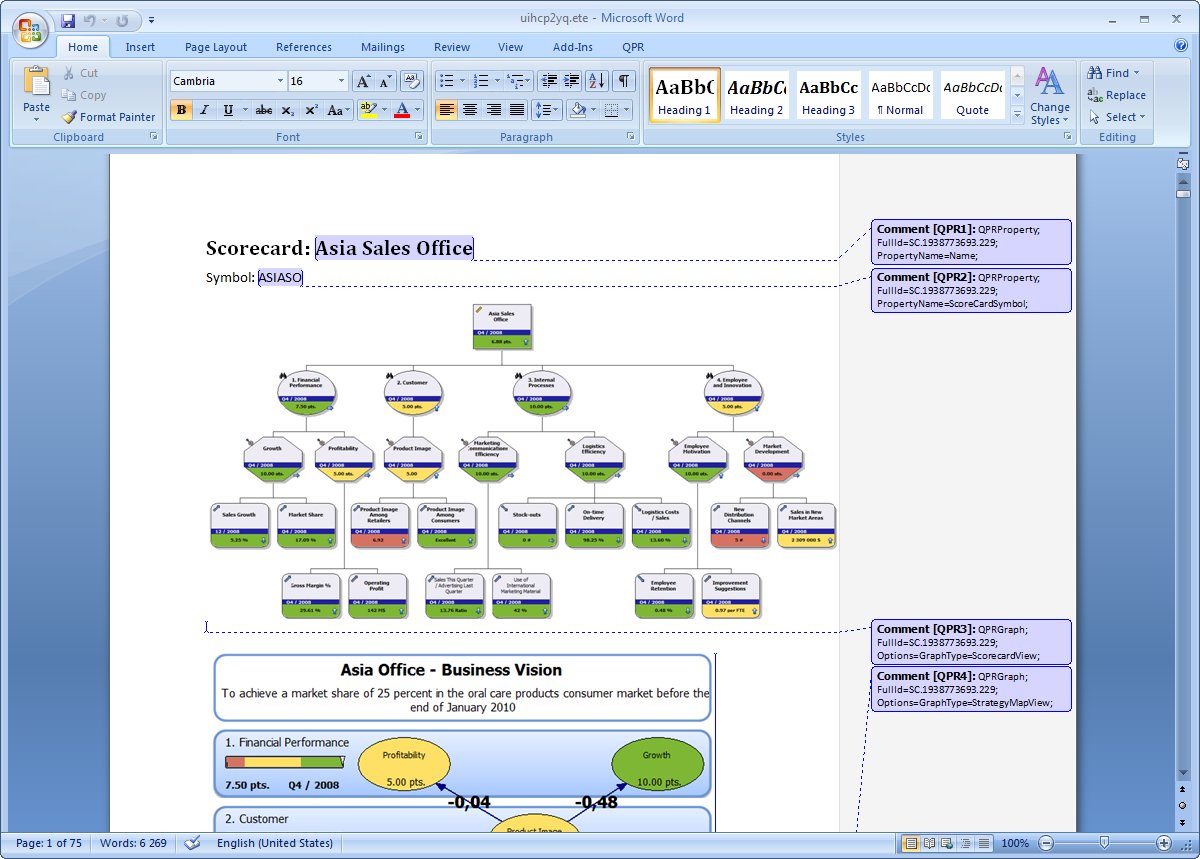Switch to Full Screen Reading view

pos(929,843)
